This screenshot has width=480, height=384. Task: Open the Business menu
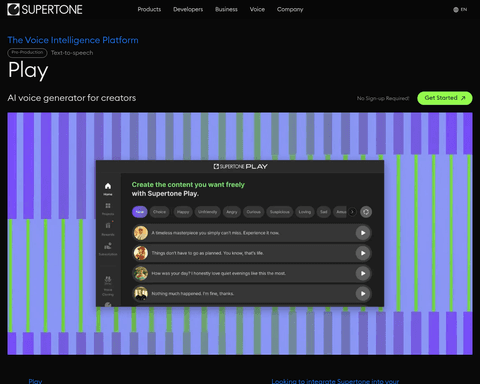pyautogui.click(x=226, y=9)
